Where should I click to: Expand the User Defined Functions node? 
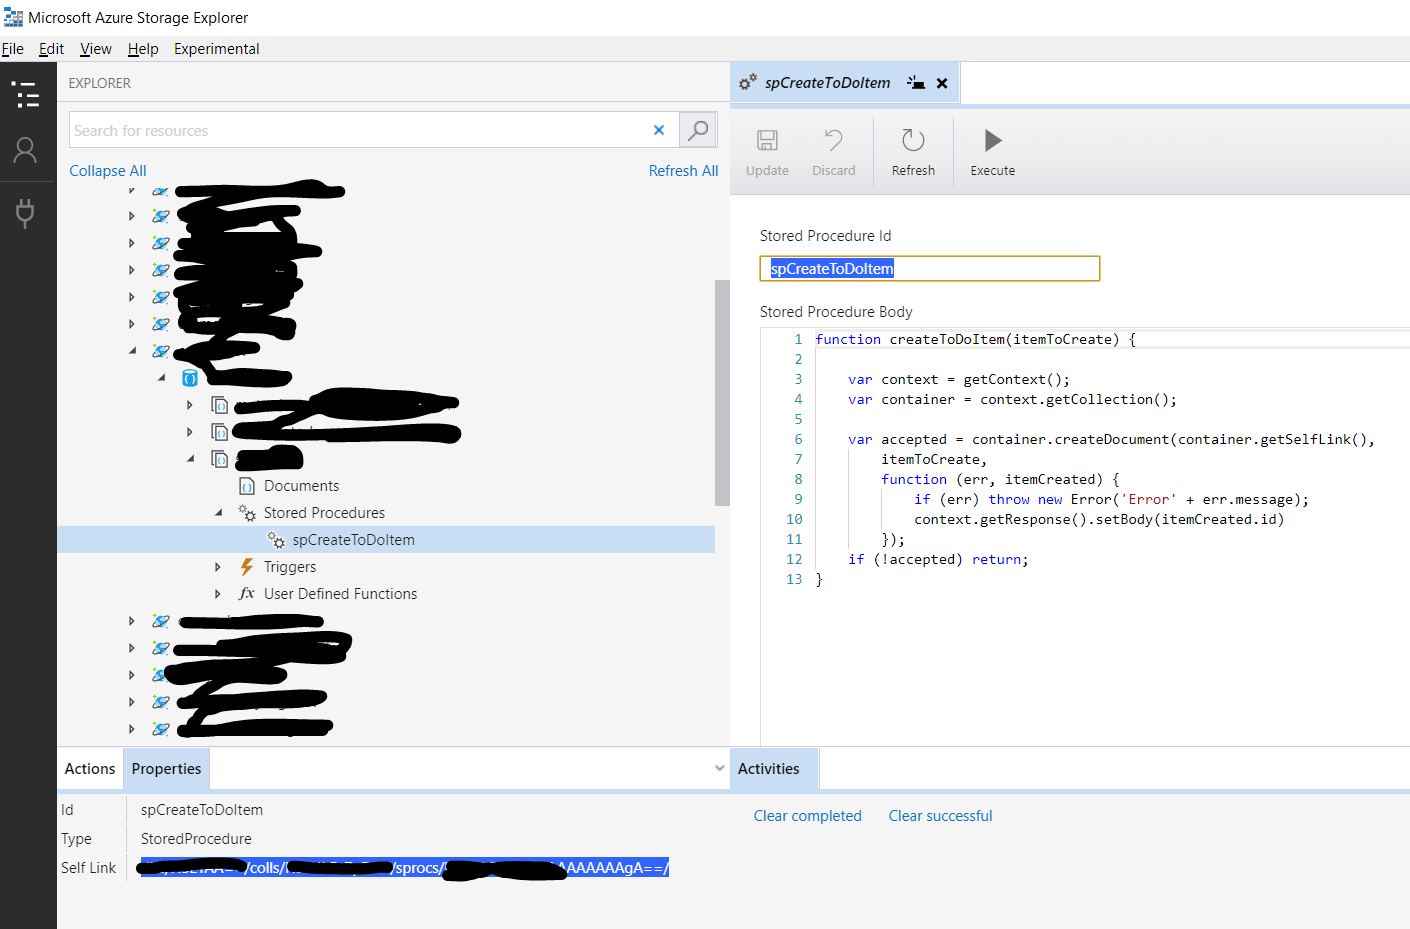pos(219,593)
